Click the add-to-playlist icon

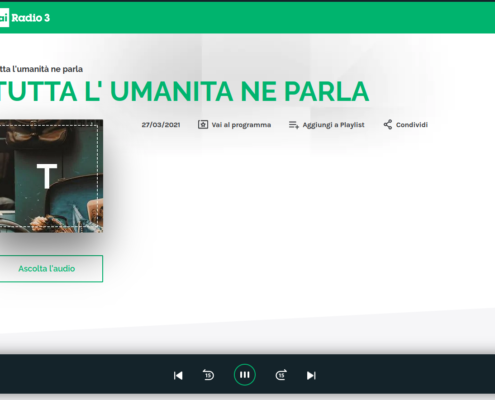[x=294, y=125]
